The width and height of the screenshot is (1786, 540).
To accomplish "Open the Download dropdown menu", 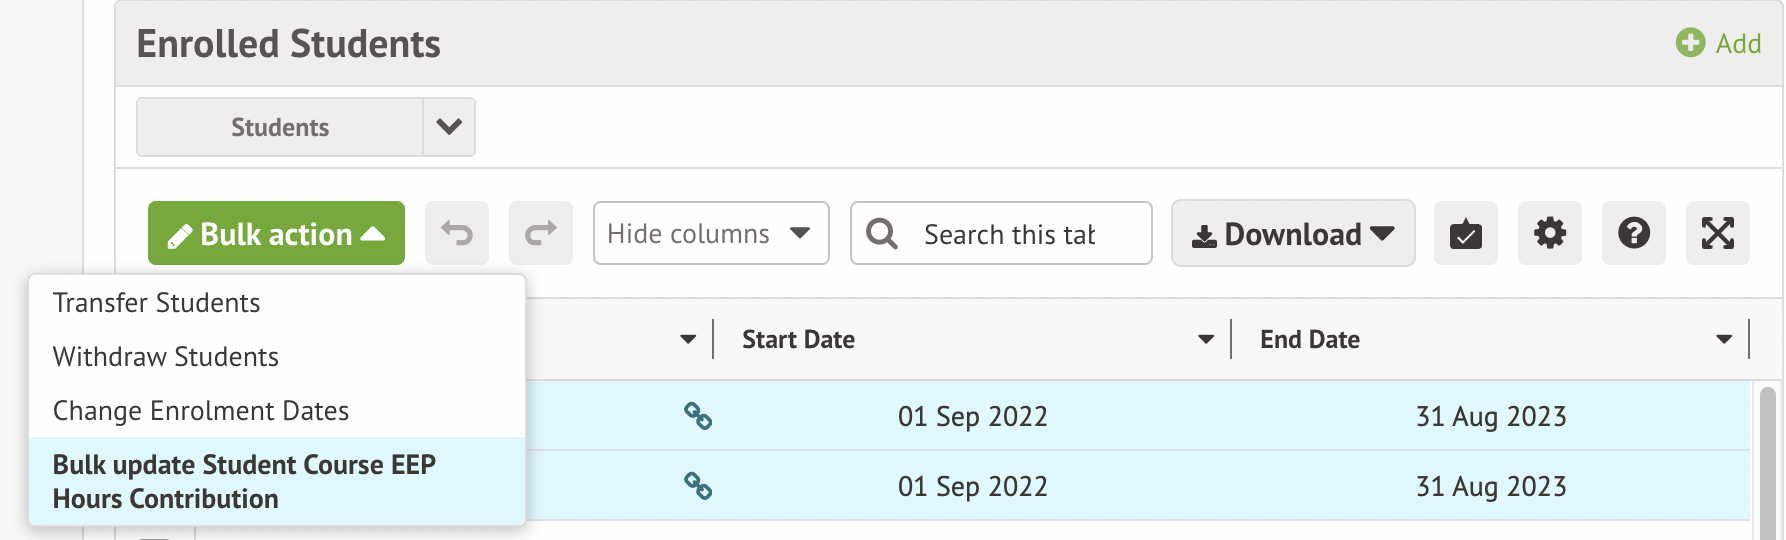I will coord(1292,234).
